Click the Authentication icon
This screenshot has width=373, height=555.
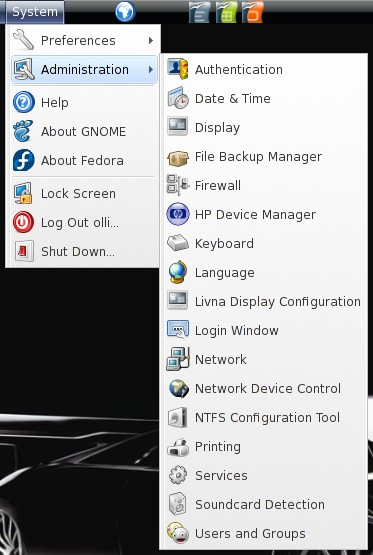pos(178,69)
